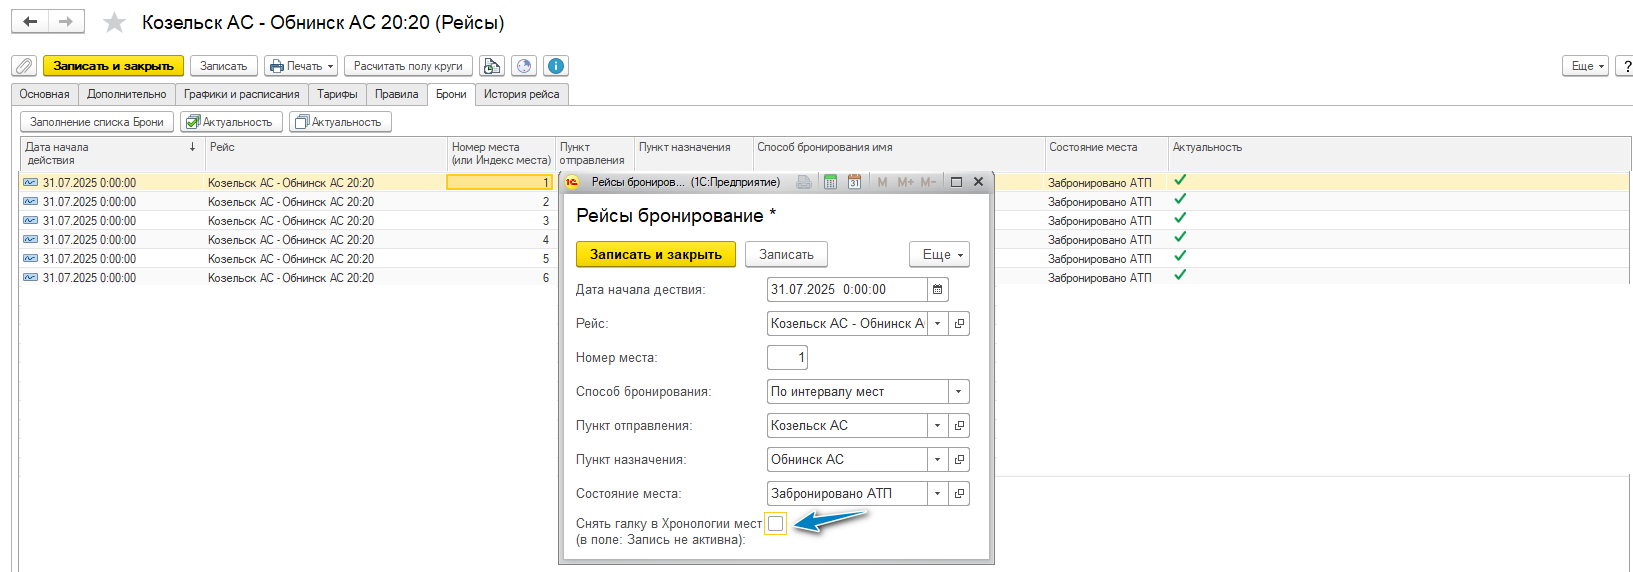This screenshot has width=1633, height=572.
Task: Navigate back with left arrow button
Action: [x=30, y=22]
